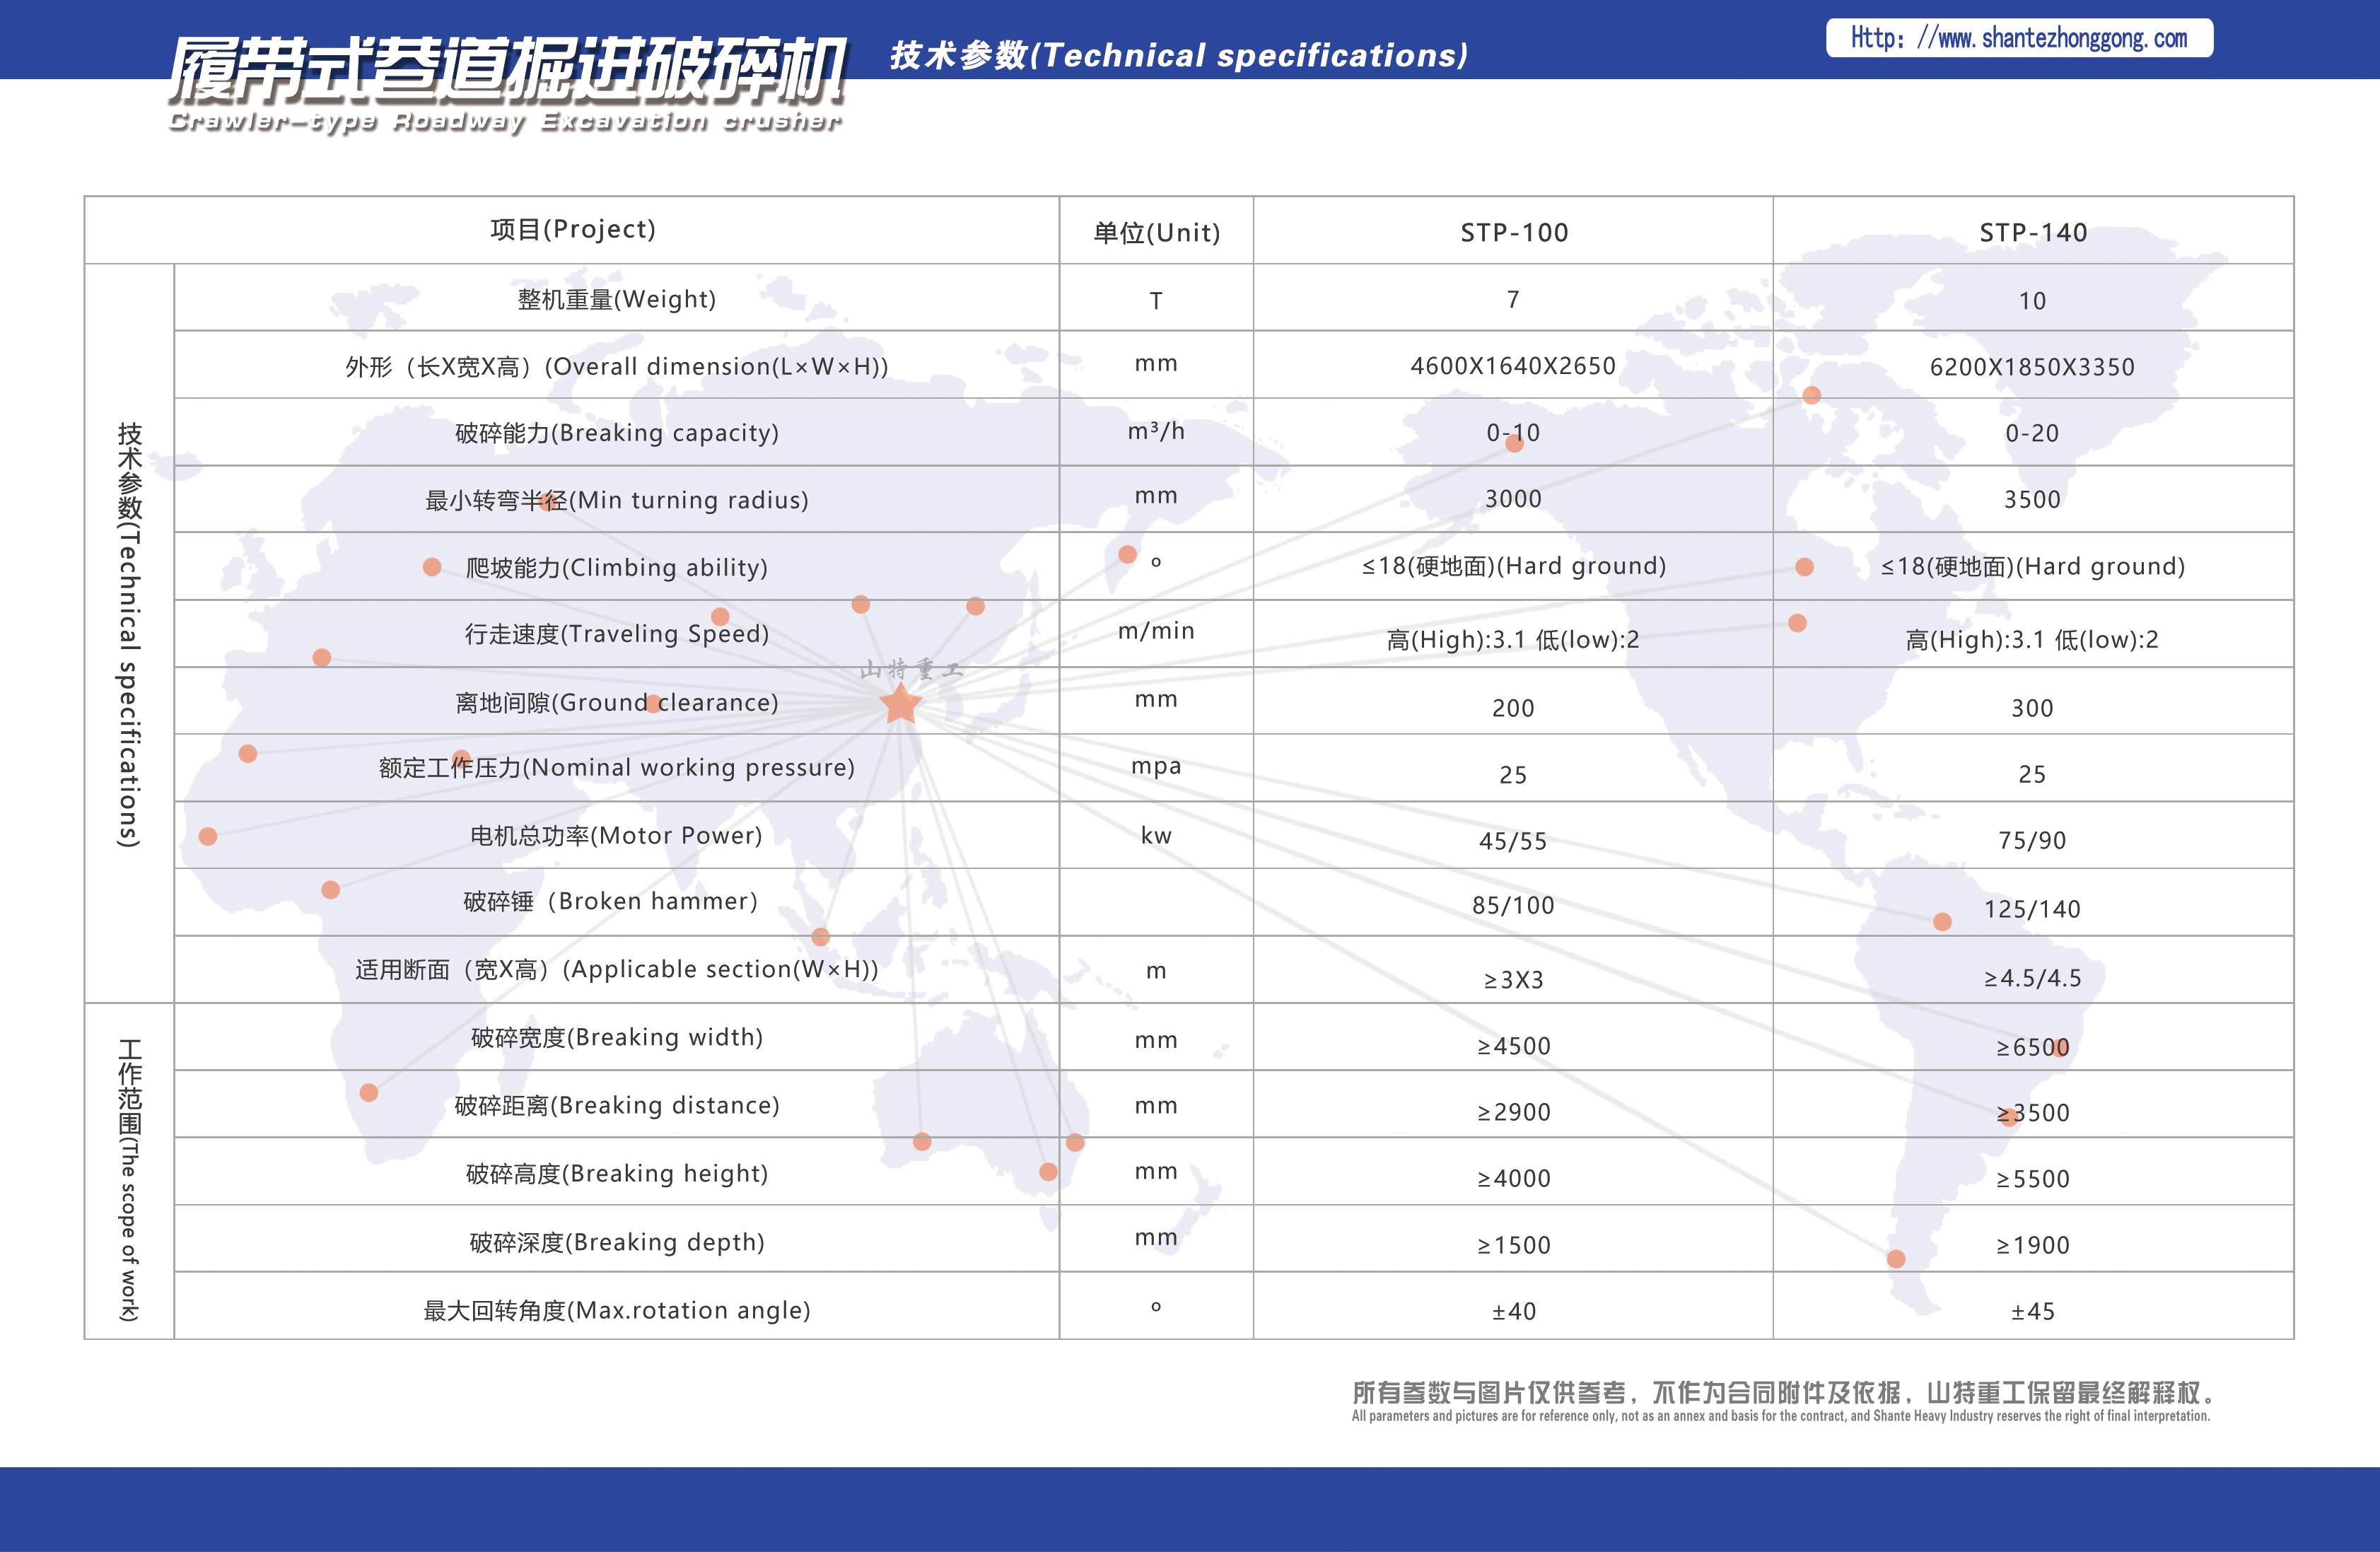
Task: Click the Applicable section ≥3X3 value
Action: (1512, 979)
